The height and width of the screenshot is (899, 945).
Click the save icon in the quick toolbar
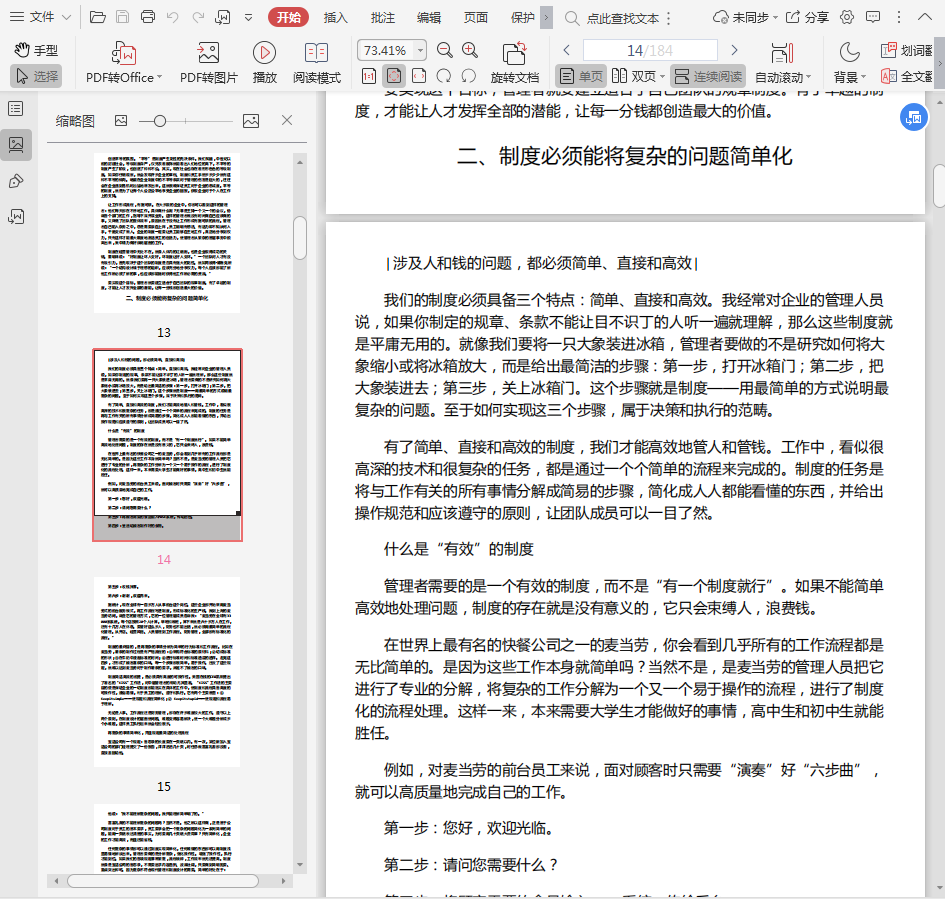pyautogui.click(x=122, y=17)
